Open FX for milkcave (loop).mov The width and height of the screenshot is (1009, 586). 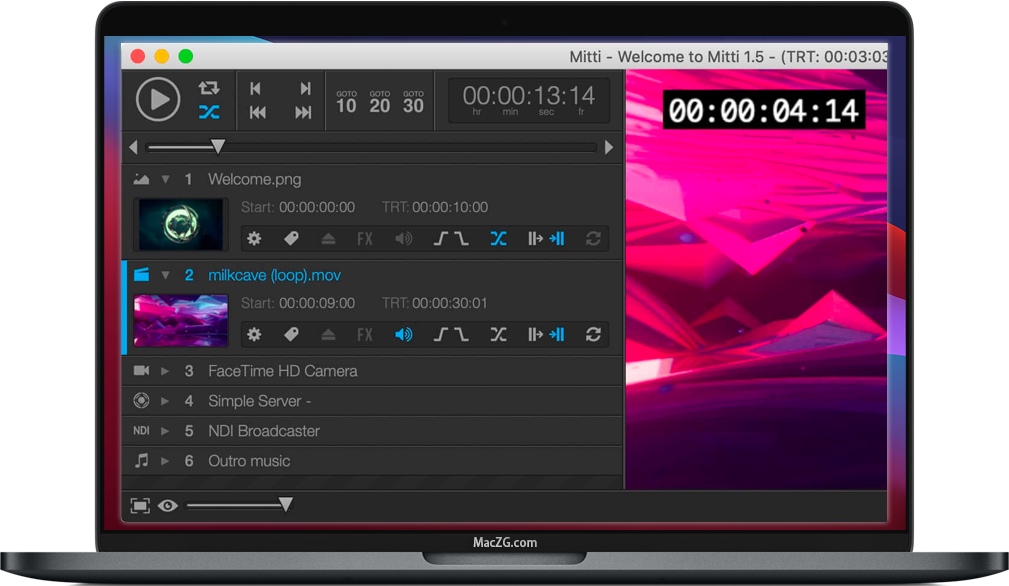coord(365,335)
